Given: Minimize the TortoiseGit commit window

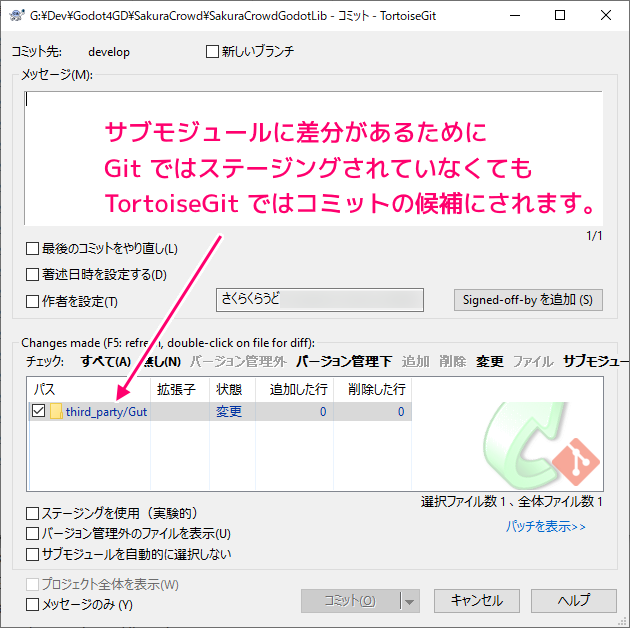Looking at the screenshot, I should [514, 16].
